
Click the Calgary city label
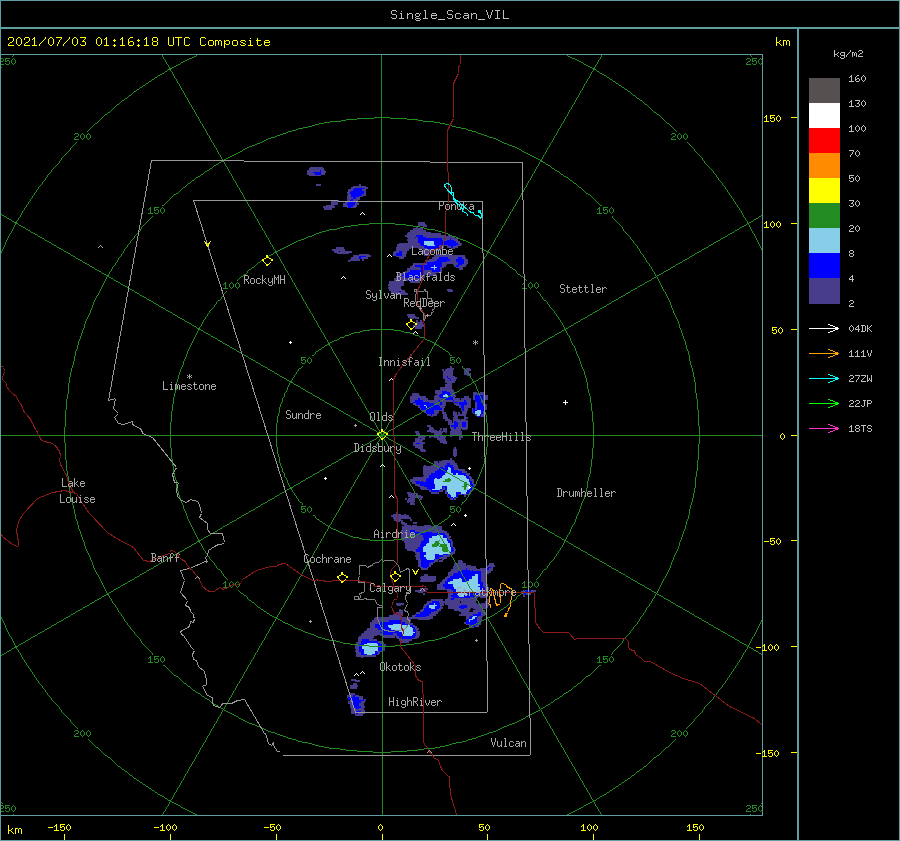click(x=390, y=588)
